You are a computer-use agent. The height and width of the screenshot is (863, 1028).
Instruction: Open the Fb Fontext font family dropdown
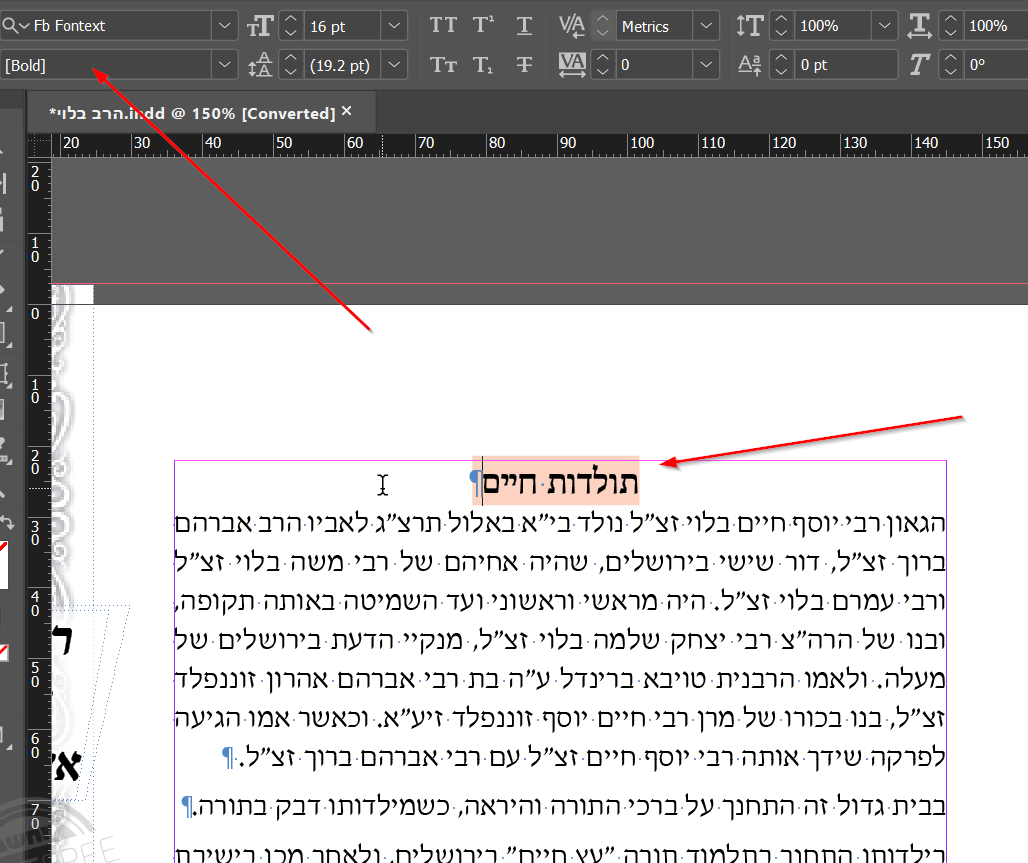[224, 26]
